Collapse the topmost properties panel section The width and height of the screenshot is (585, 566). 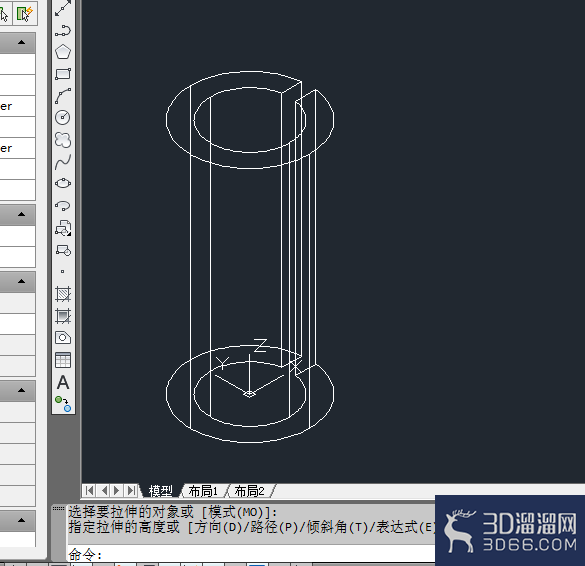pos(21,42)
